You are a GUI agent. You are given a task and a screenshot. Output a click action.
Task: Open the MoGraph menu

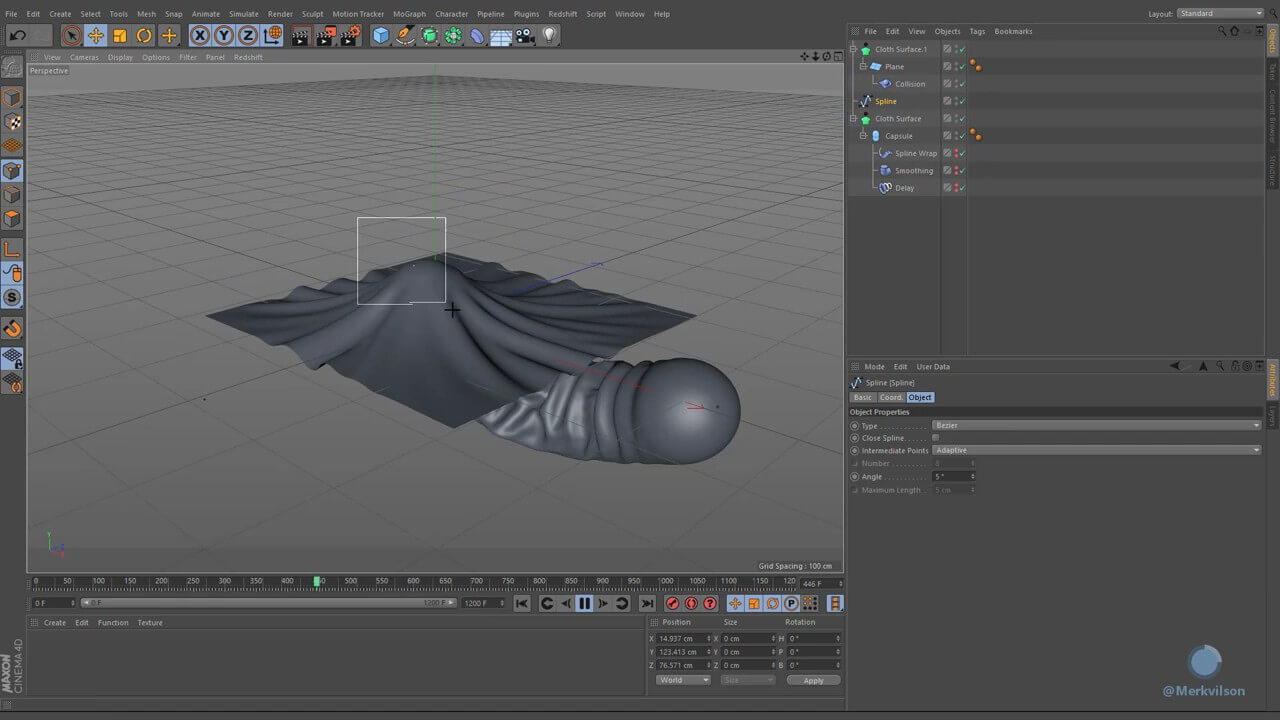409,14
